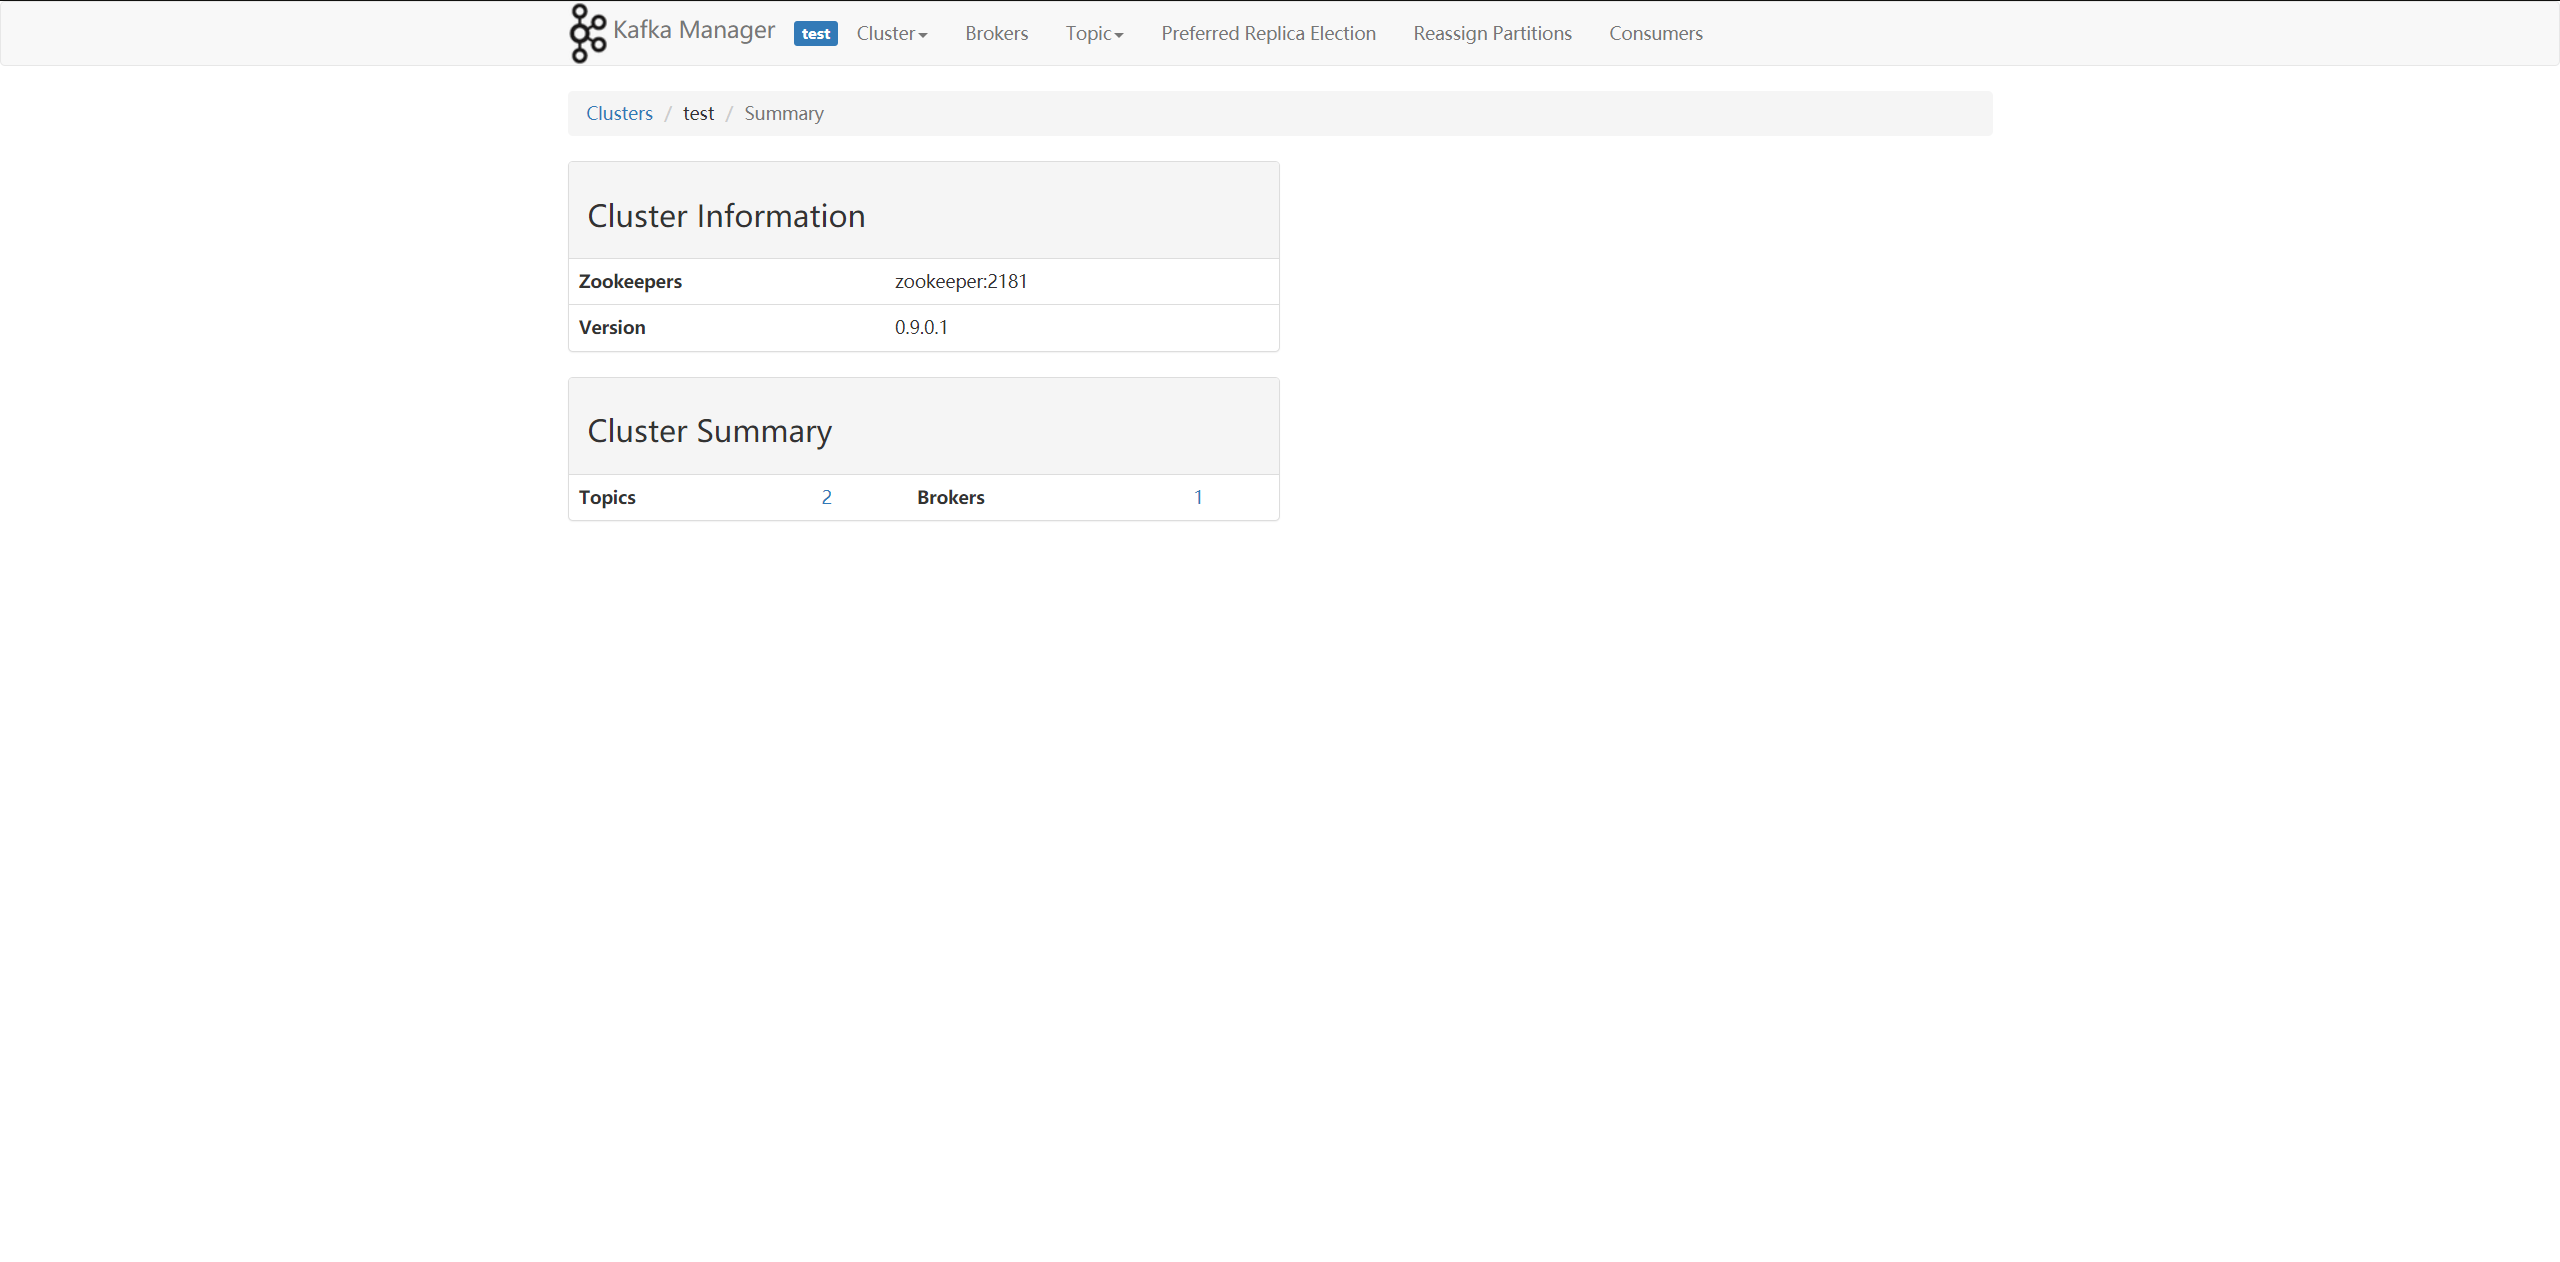Click the Cluster Summary panel header
This screenshot has height=1262, width=2560.
709,430
